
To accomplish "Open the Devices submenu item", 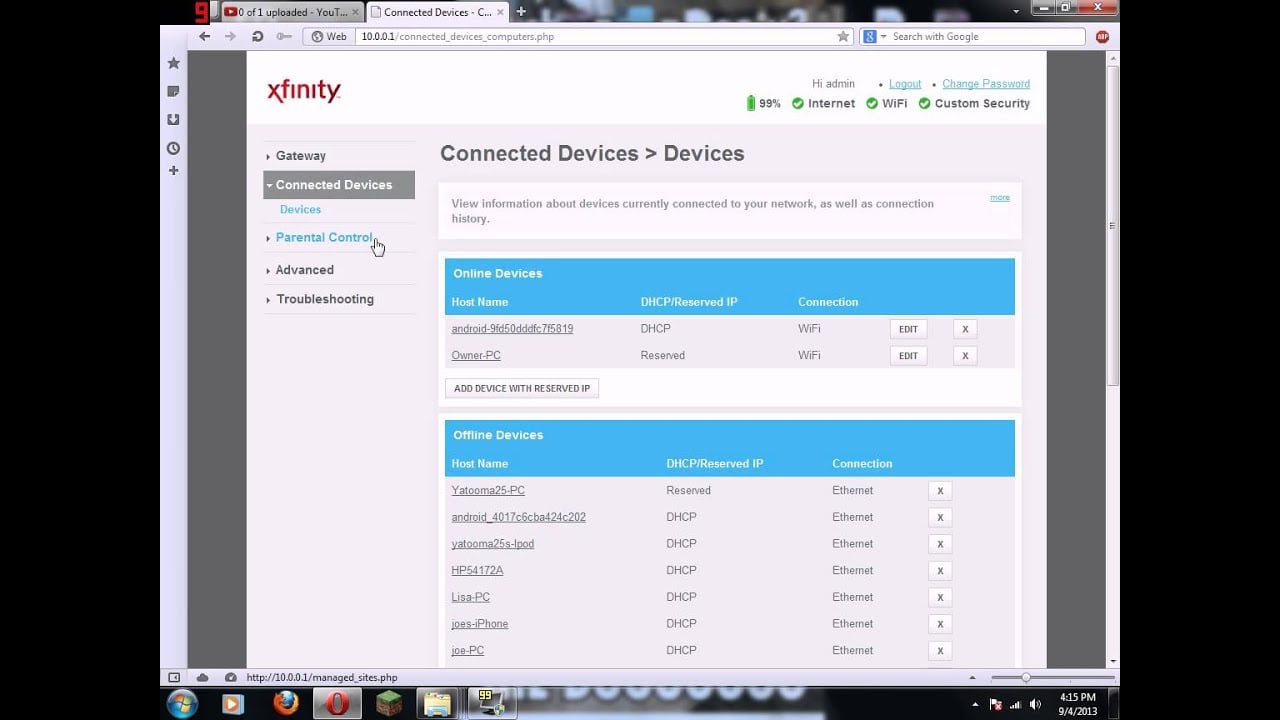I will click(x=300, y=209).
